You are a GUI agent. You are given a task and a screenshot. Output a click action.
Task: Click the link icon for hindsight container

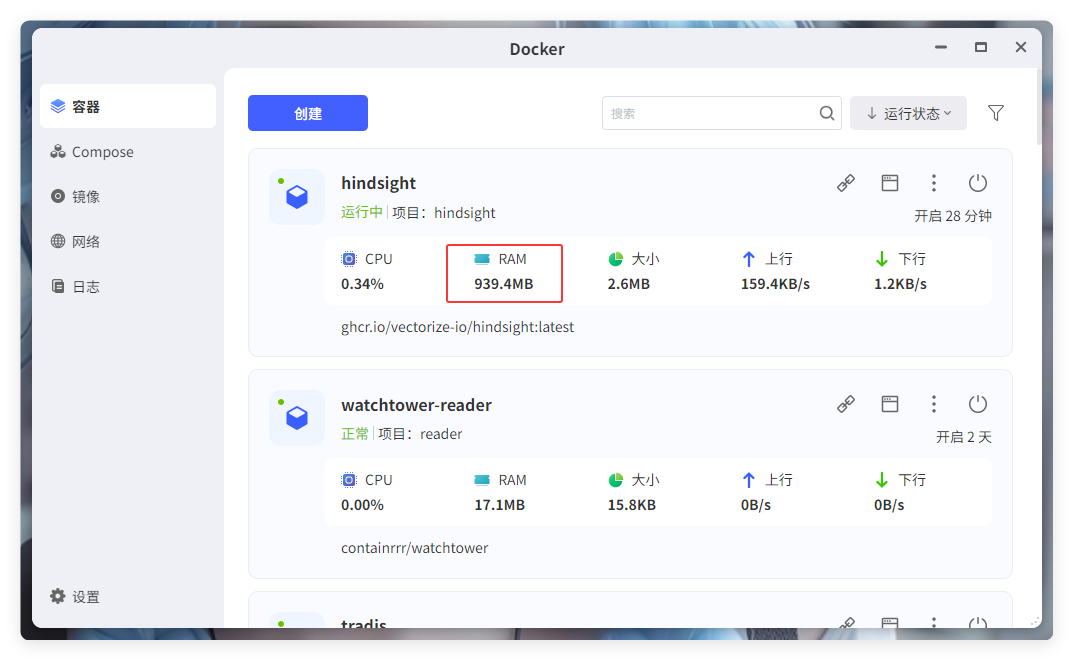pyautogui.click(x=846, y=183)
